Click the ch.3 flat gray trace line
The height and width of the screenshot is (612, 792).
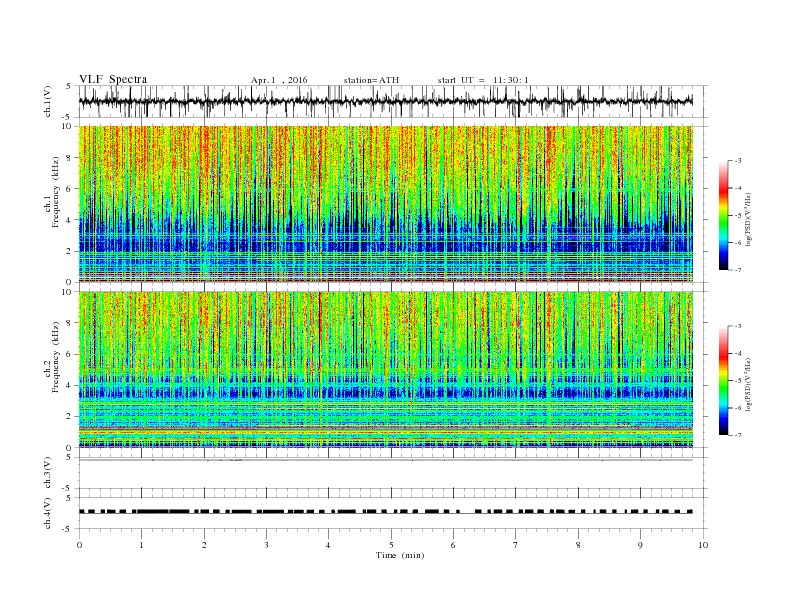(386, 460)
